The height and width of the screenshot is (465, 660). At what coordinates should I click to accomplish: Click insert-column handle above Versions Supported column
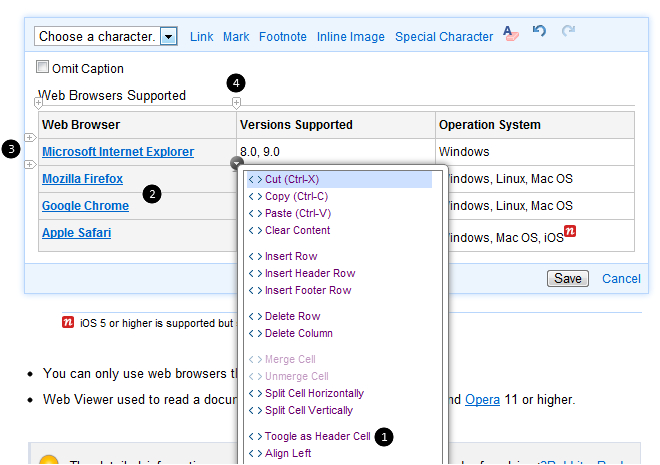237,102
